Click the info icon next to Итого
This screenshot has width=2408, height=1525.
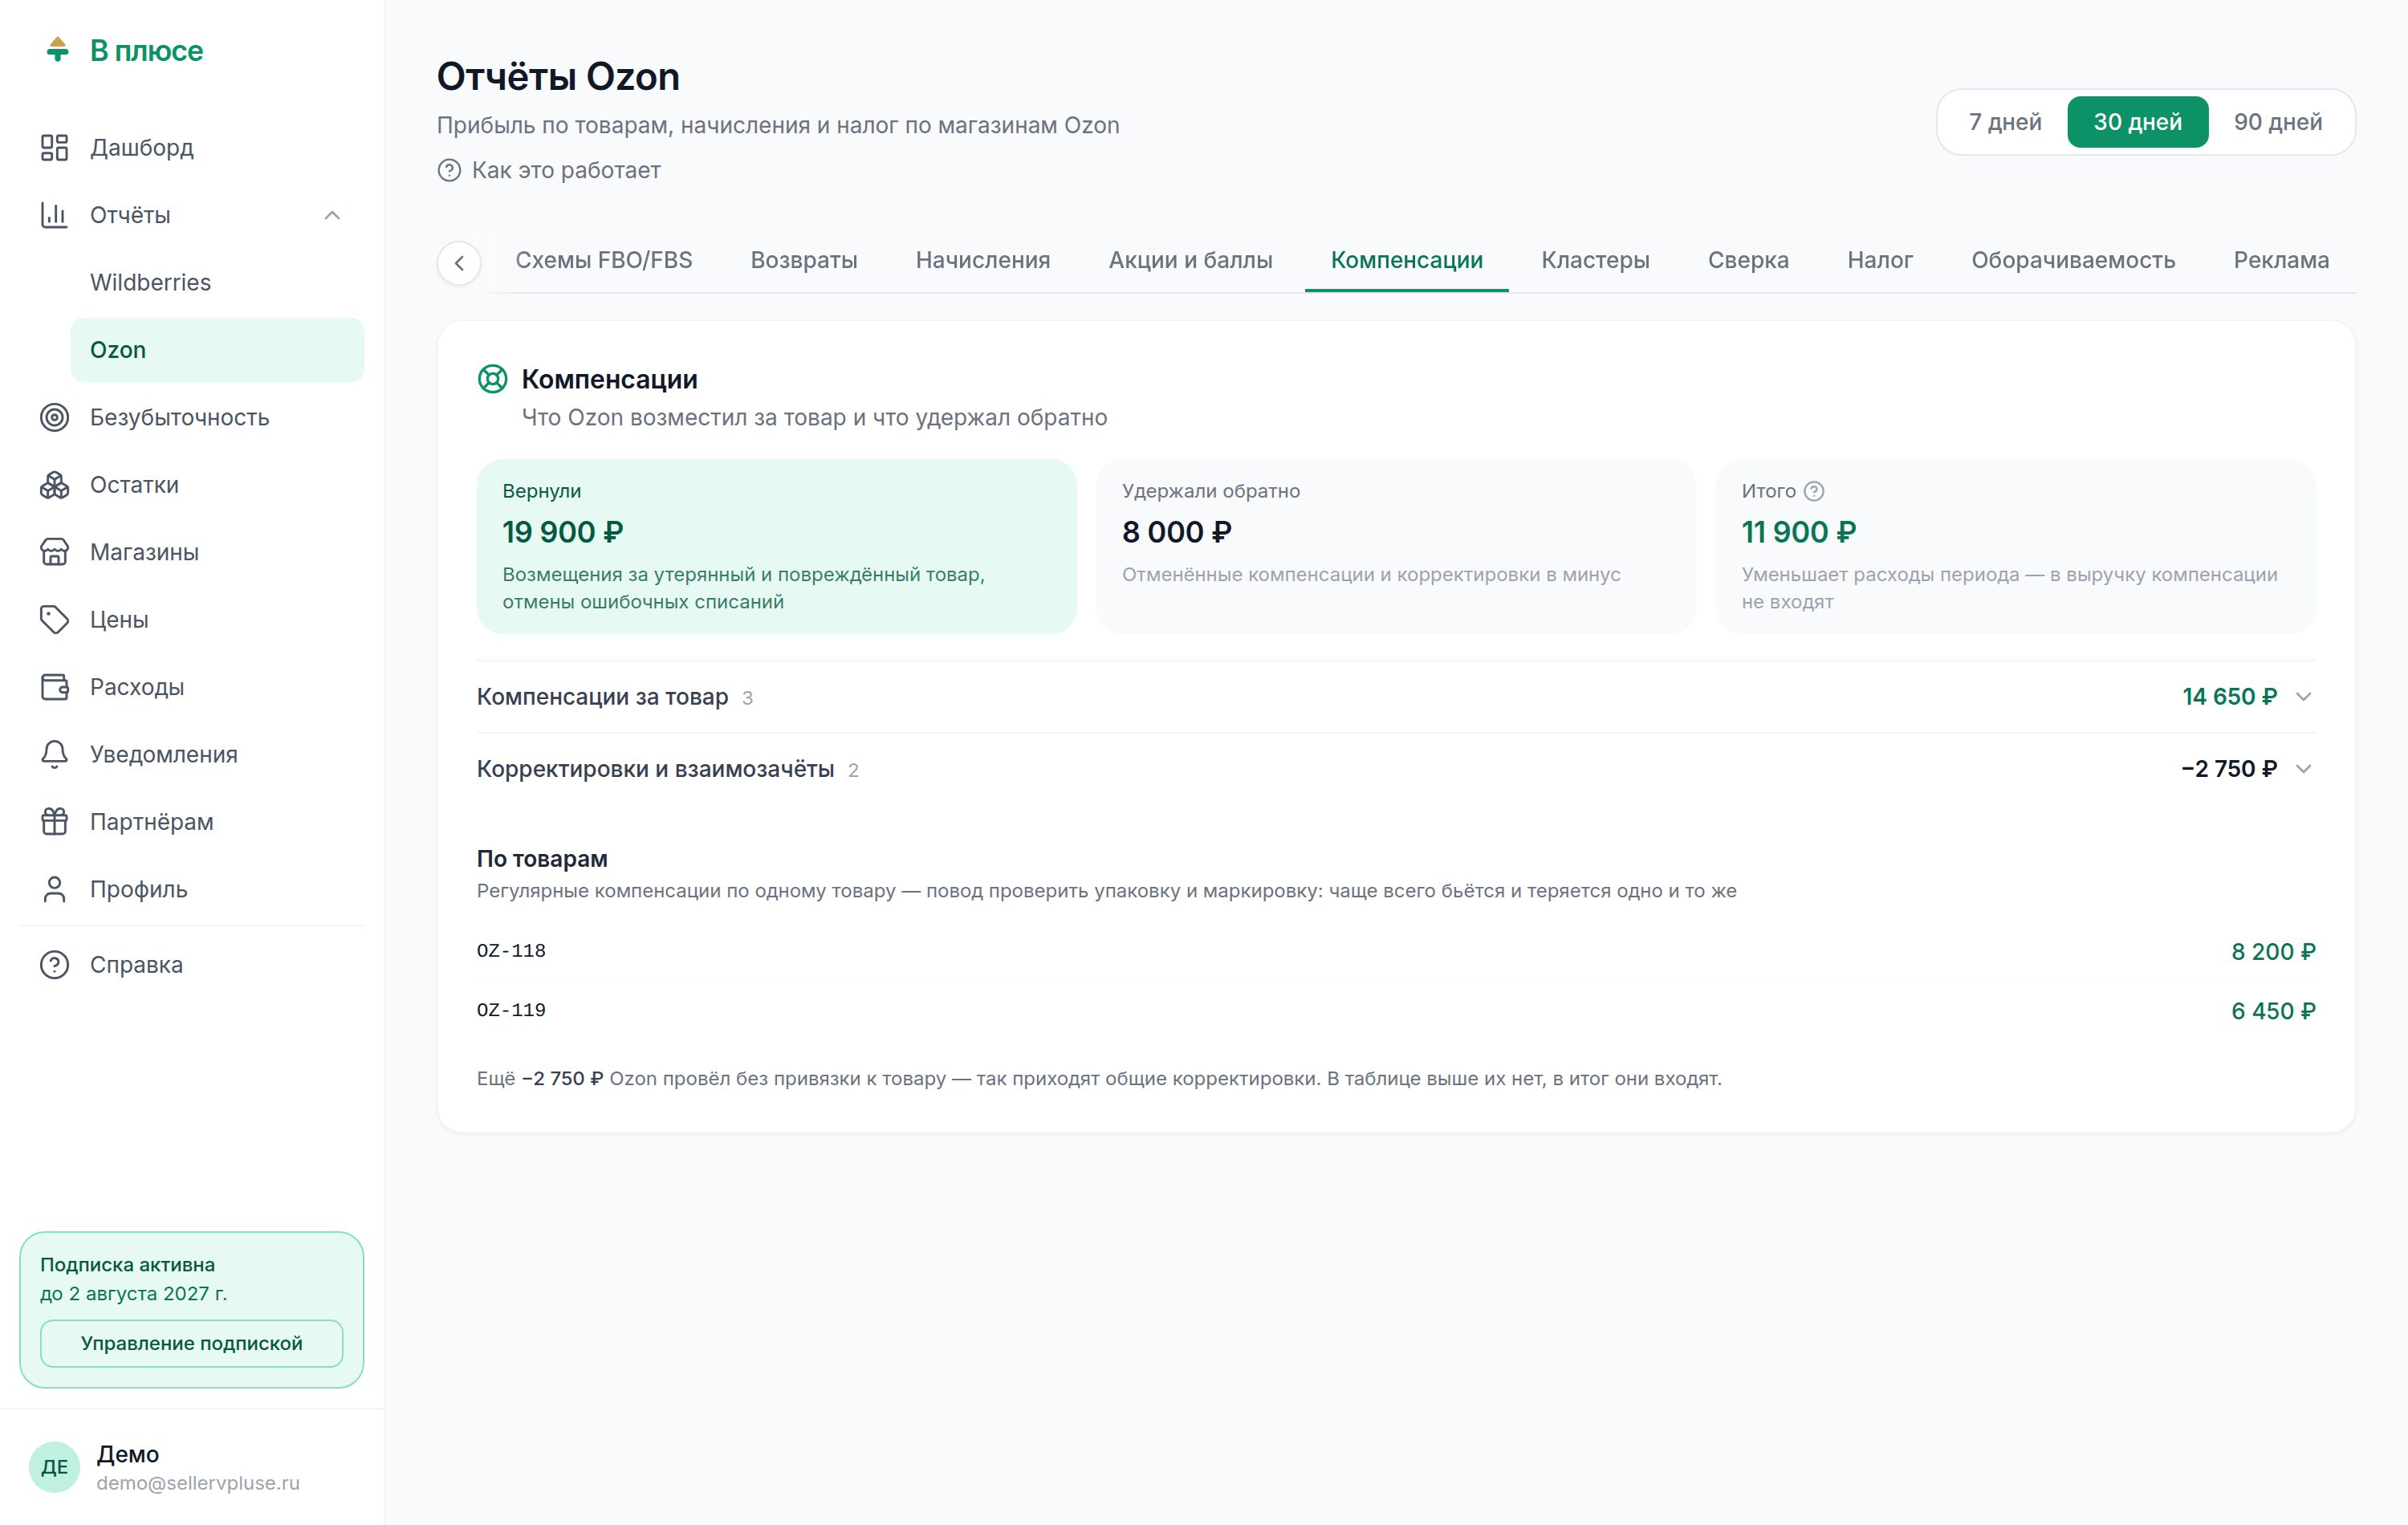pyautogui.click(x=1814, y=491)
